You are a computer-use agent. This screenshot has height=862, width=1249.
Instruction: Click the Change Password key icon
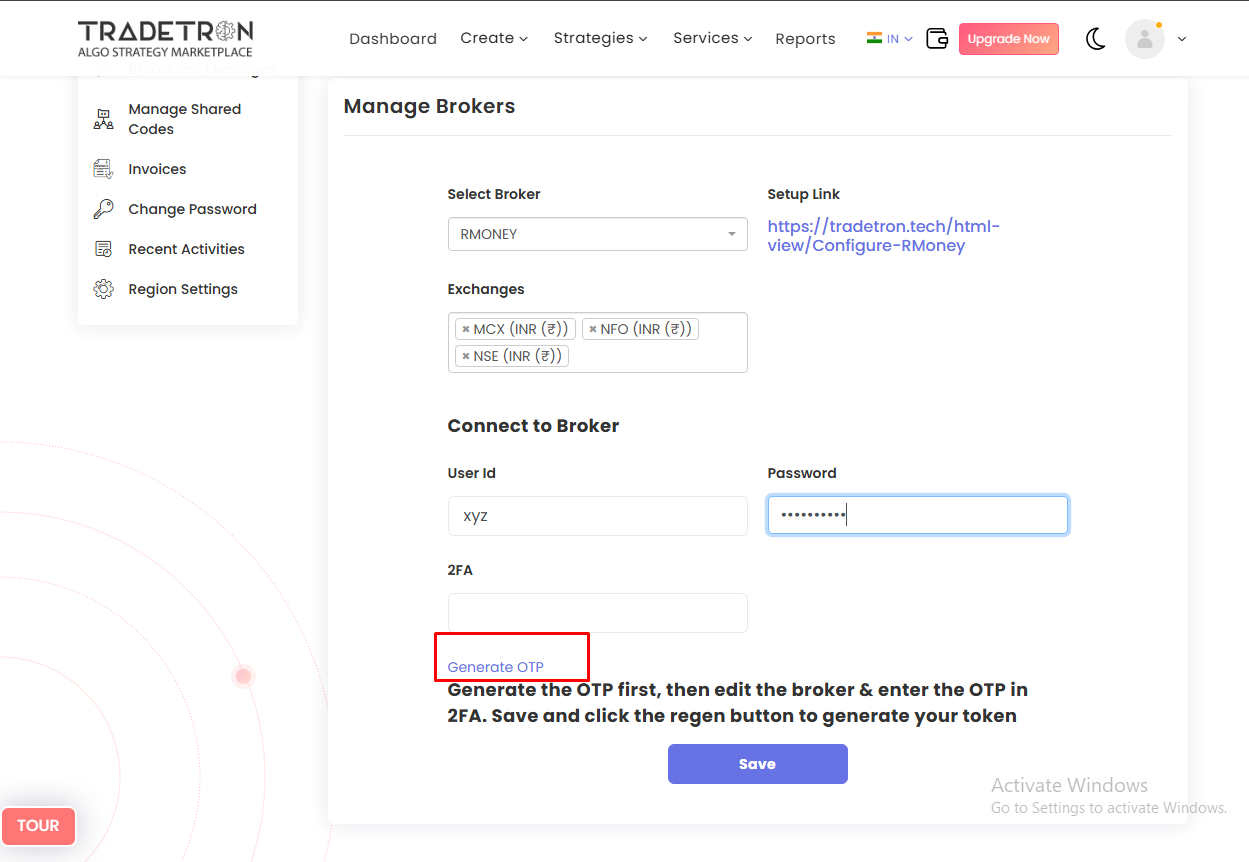point(103,209)
